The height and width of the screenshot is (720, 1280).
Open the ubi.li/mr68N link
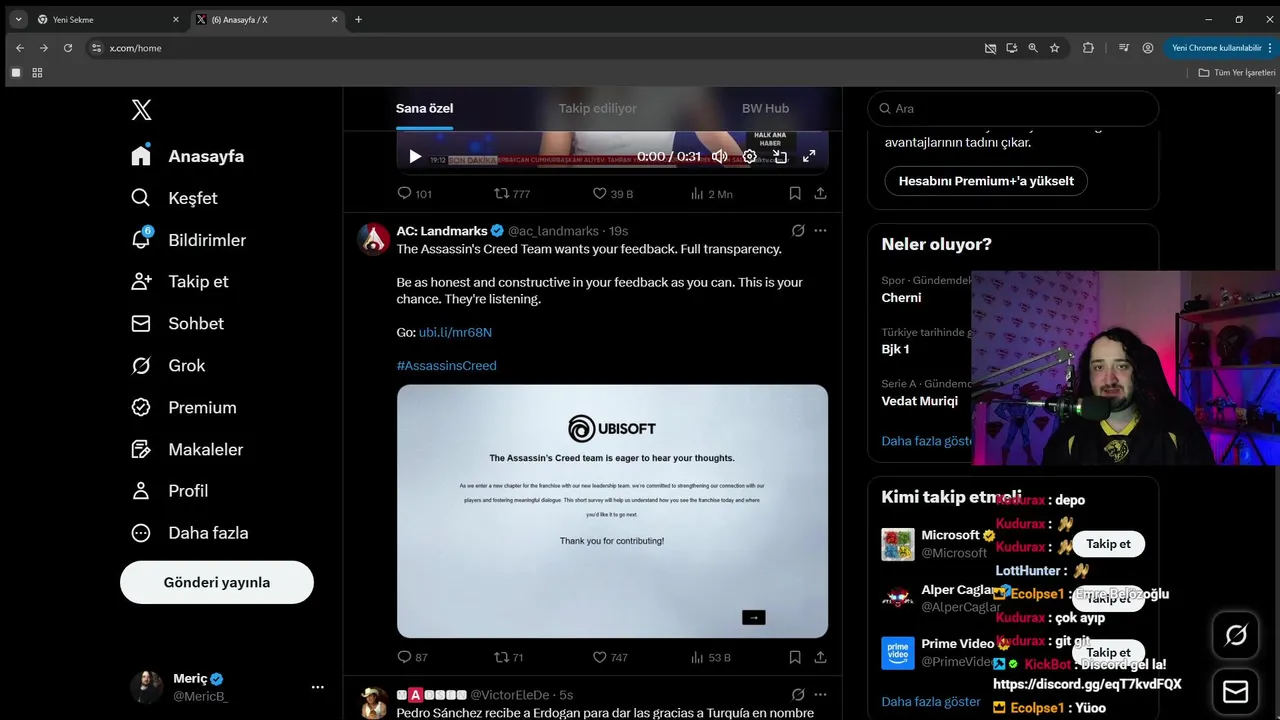click(455, 332)
